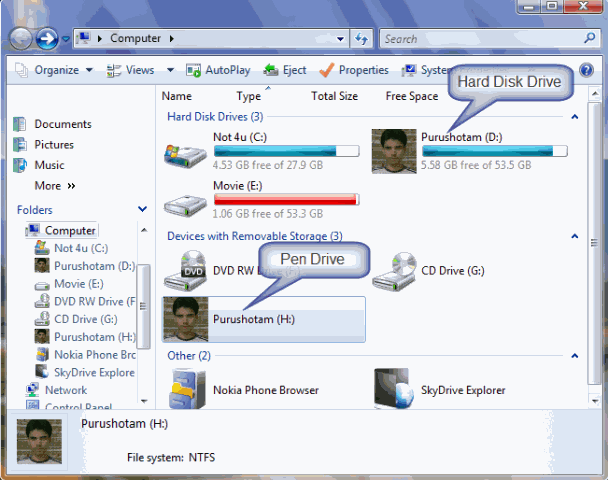Click More in favorite links

click(x=55, y=186)
